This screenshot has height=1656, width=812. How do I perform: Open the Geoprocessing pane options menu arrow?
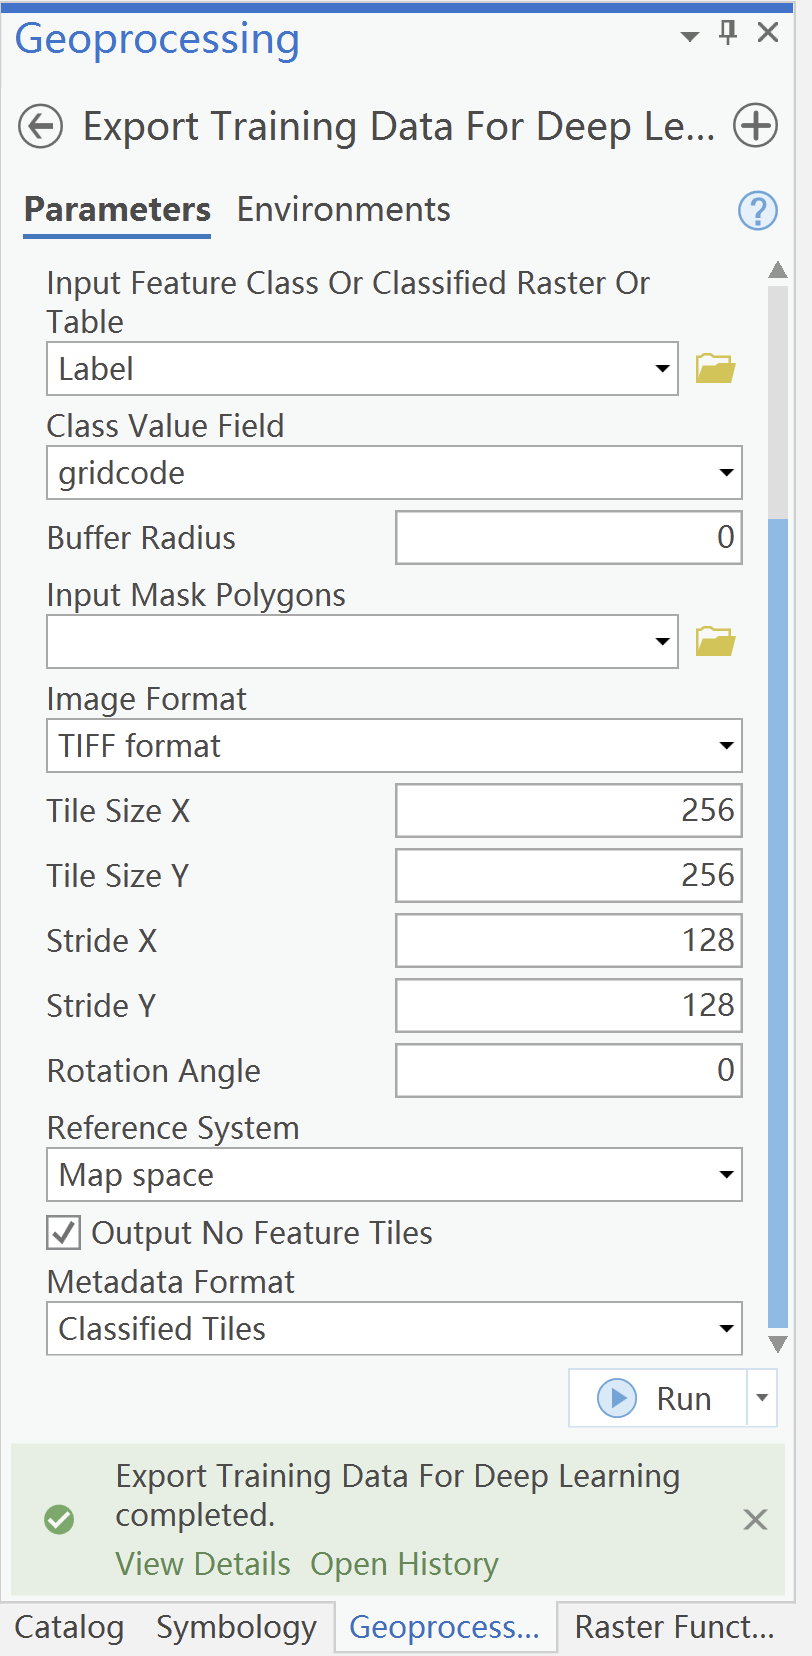click(689, 37)
